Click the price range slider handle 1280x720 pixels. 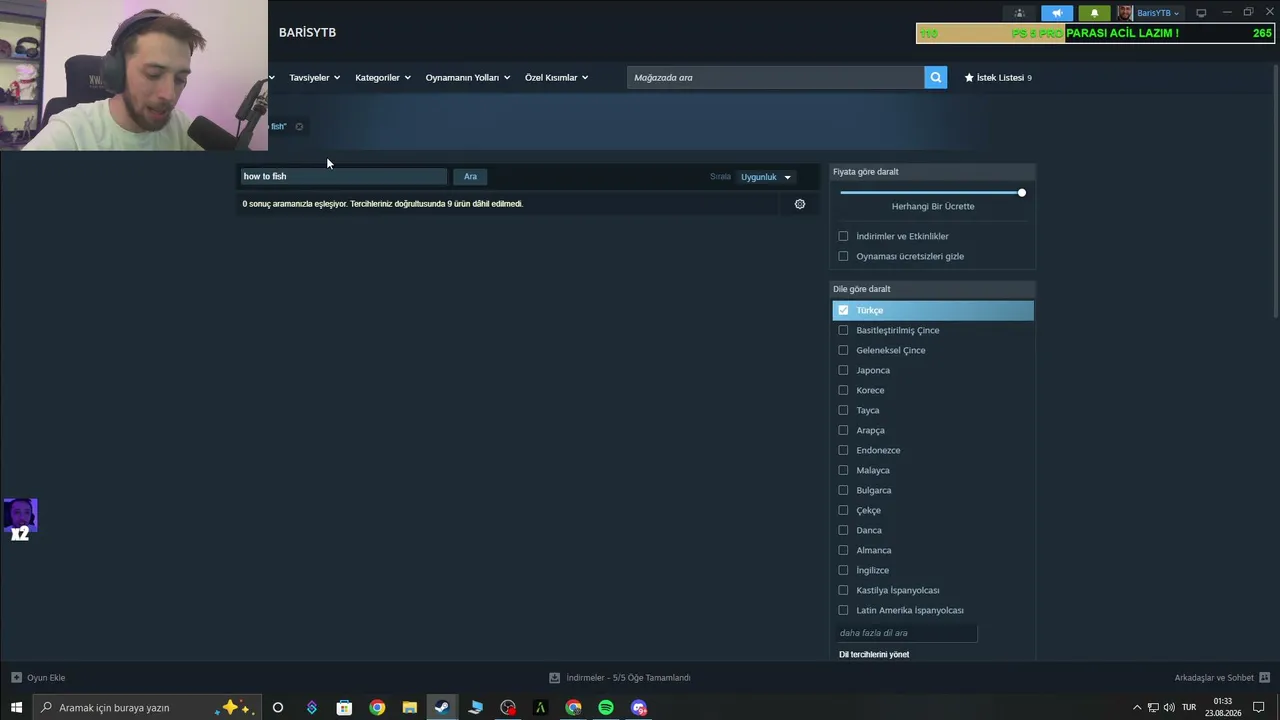coord(1021,192)
